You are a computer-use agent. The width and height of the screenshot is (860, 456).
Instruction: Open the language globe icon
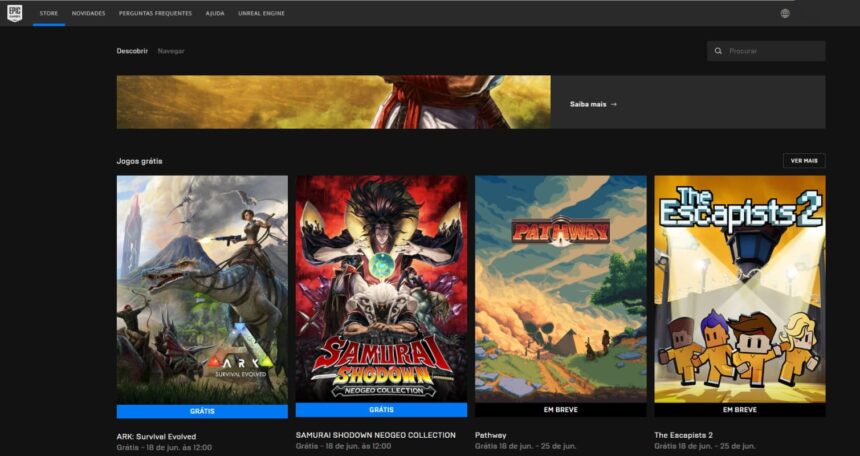(x=785, y=14)
